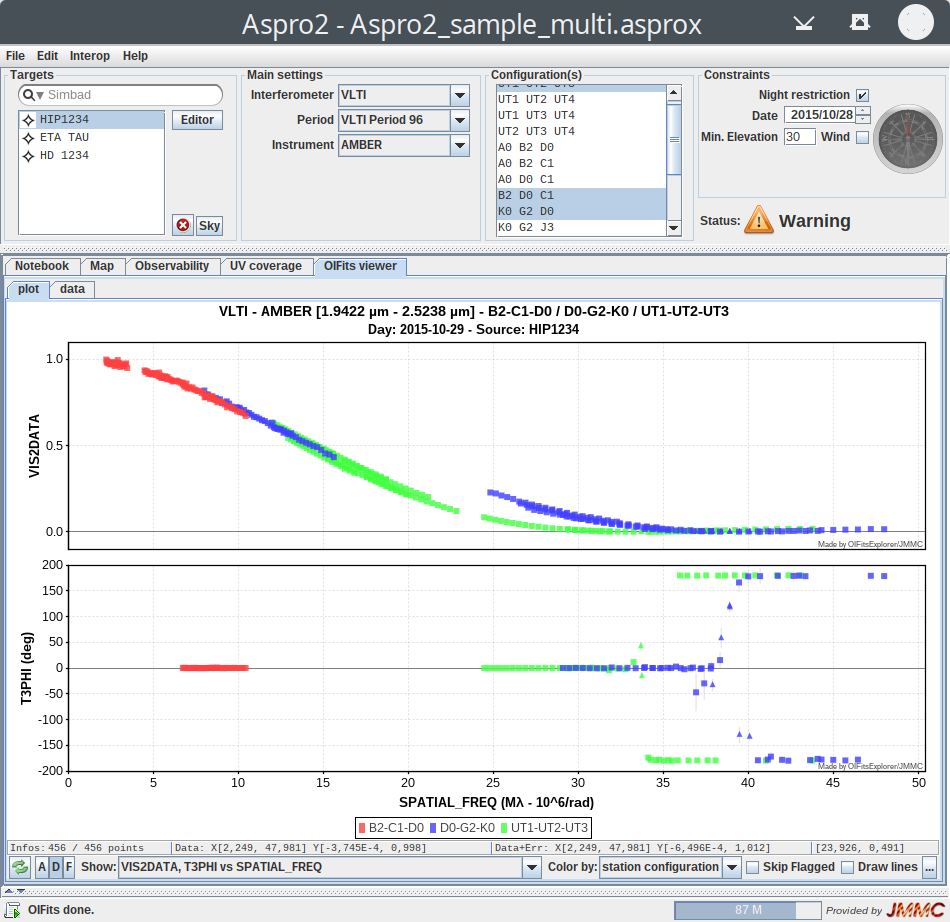Open the File menu
Screen dimensions: 950x922
click(15, 56)
